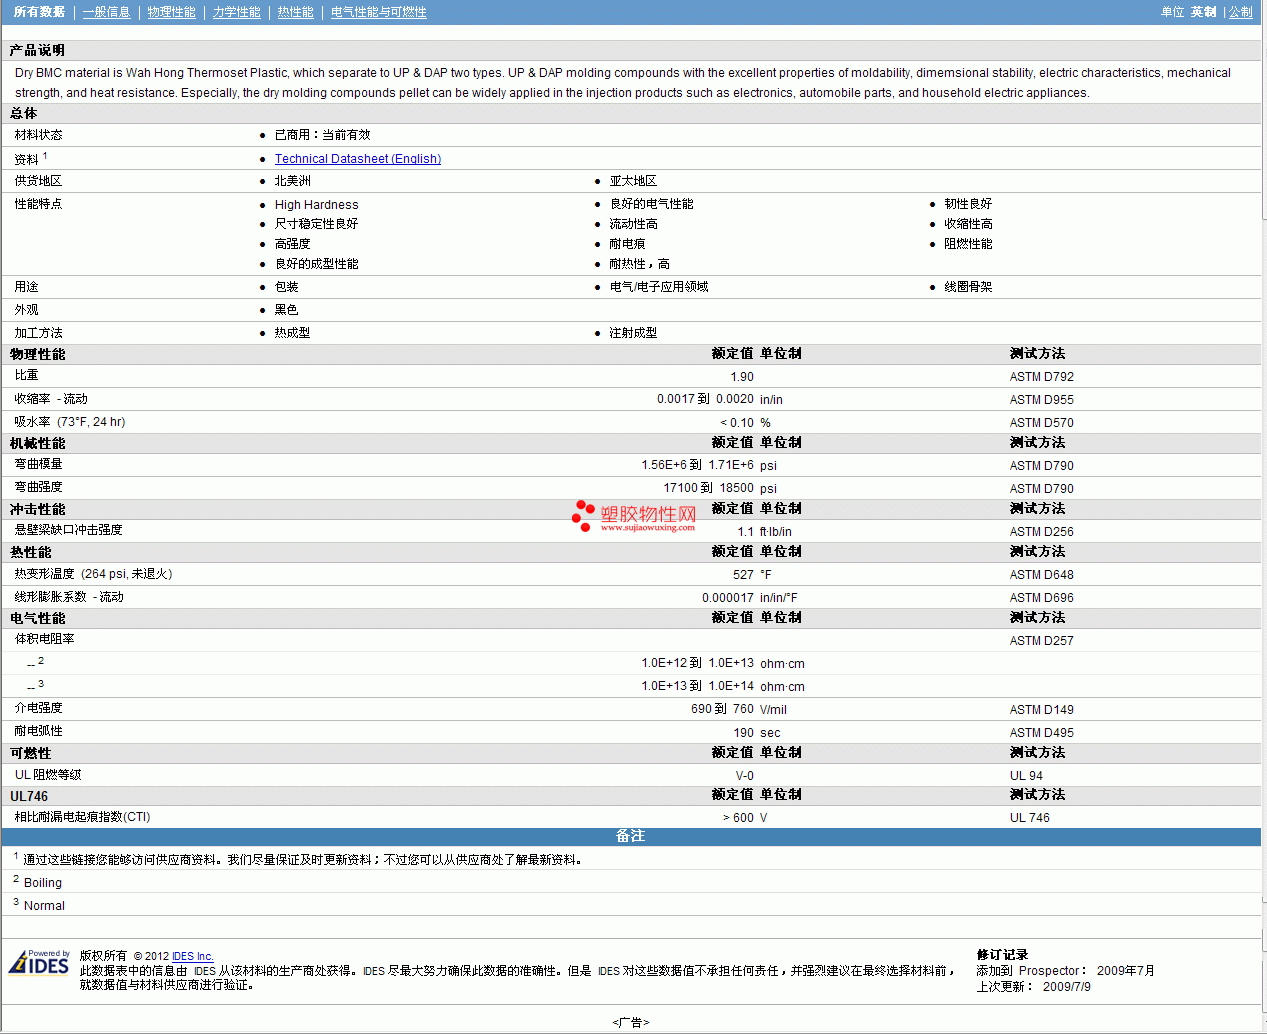Follow the IDES Inc. copyright link
Screen dimensions: 1267x1034
192,956
